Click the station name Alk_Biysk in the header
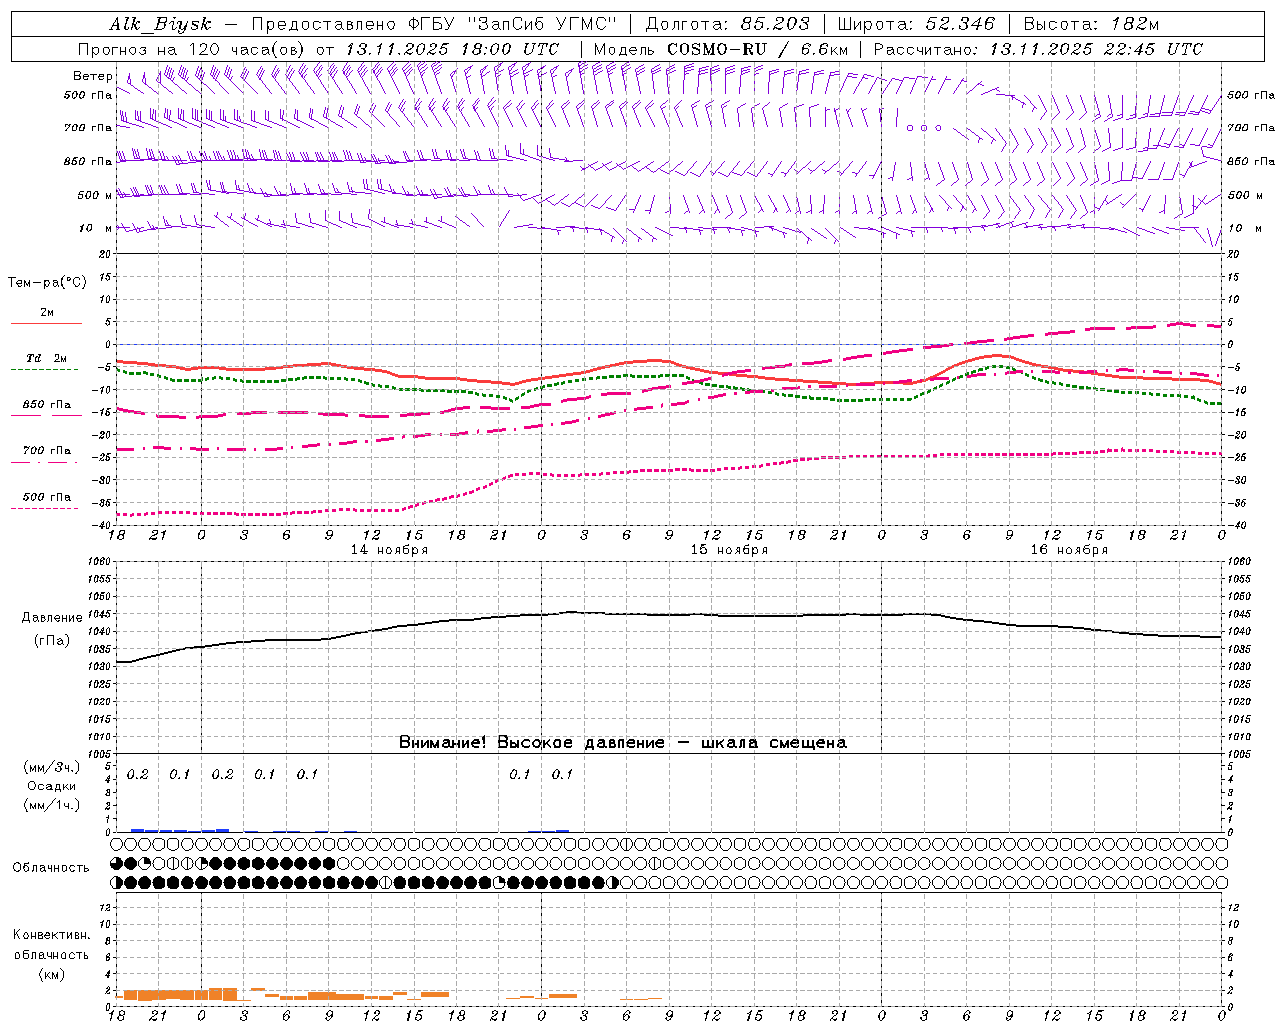Viewport: 1280px width, 1024px height. (160, 24)
